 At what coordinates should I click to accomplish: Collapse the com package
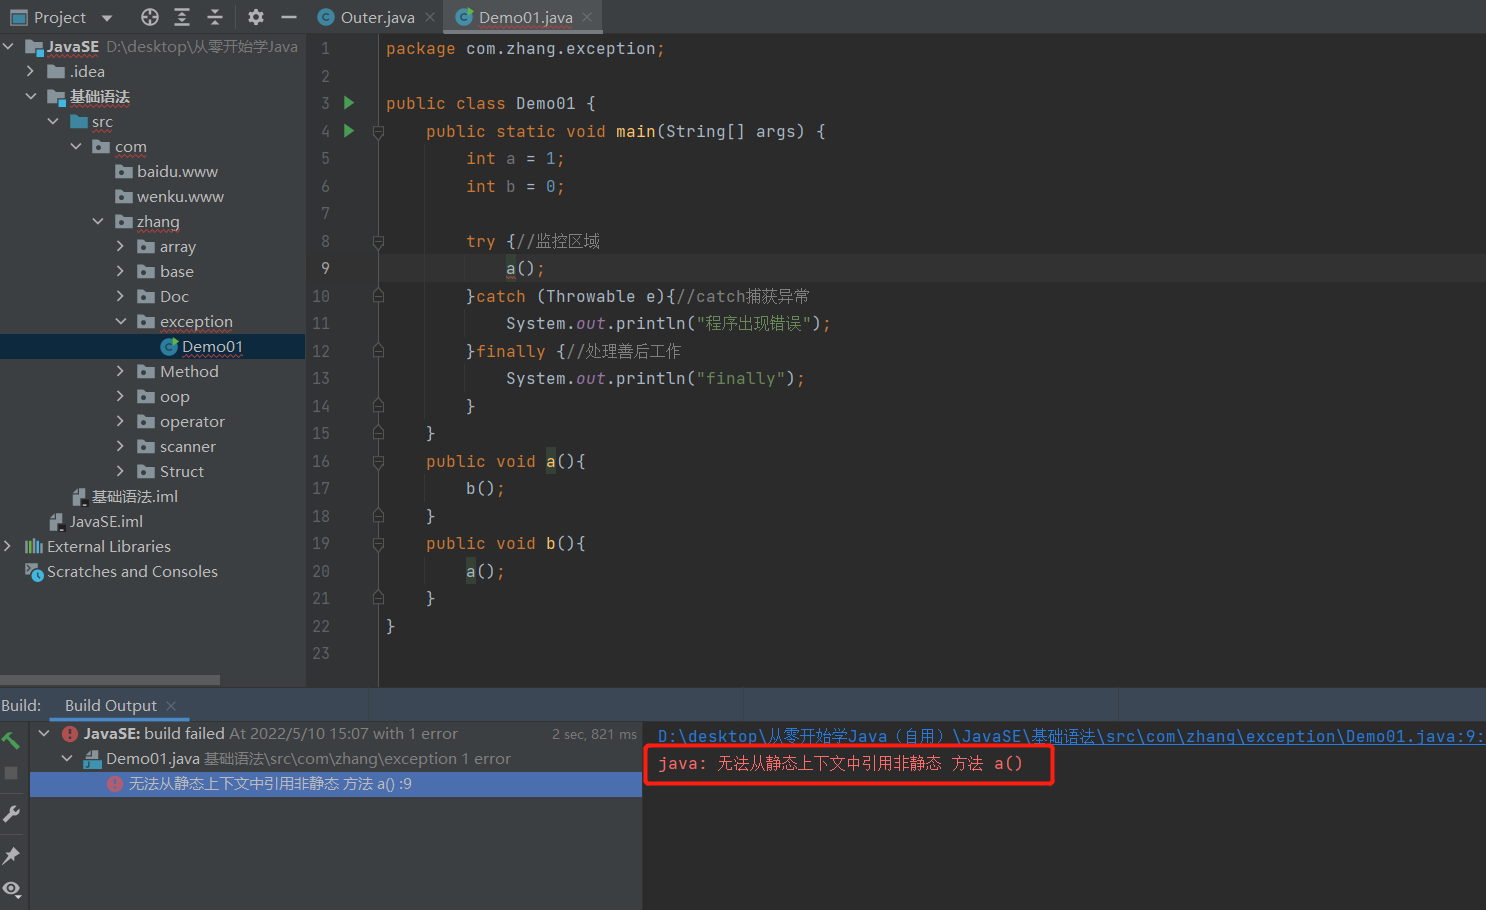[76, 146]
